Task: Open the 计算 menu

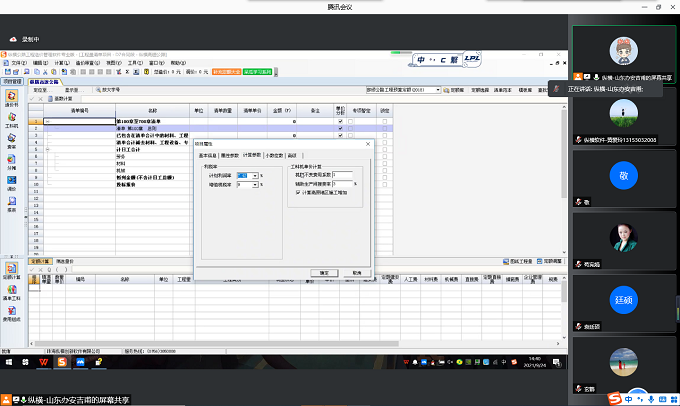Action: pyautogui.click(x=62, y=63)
